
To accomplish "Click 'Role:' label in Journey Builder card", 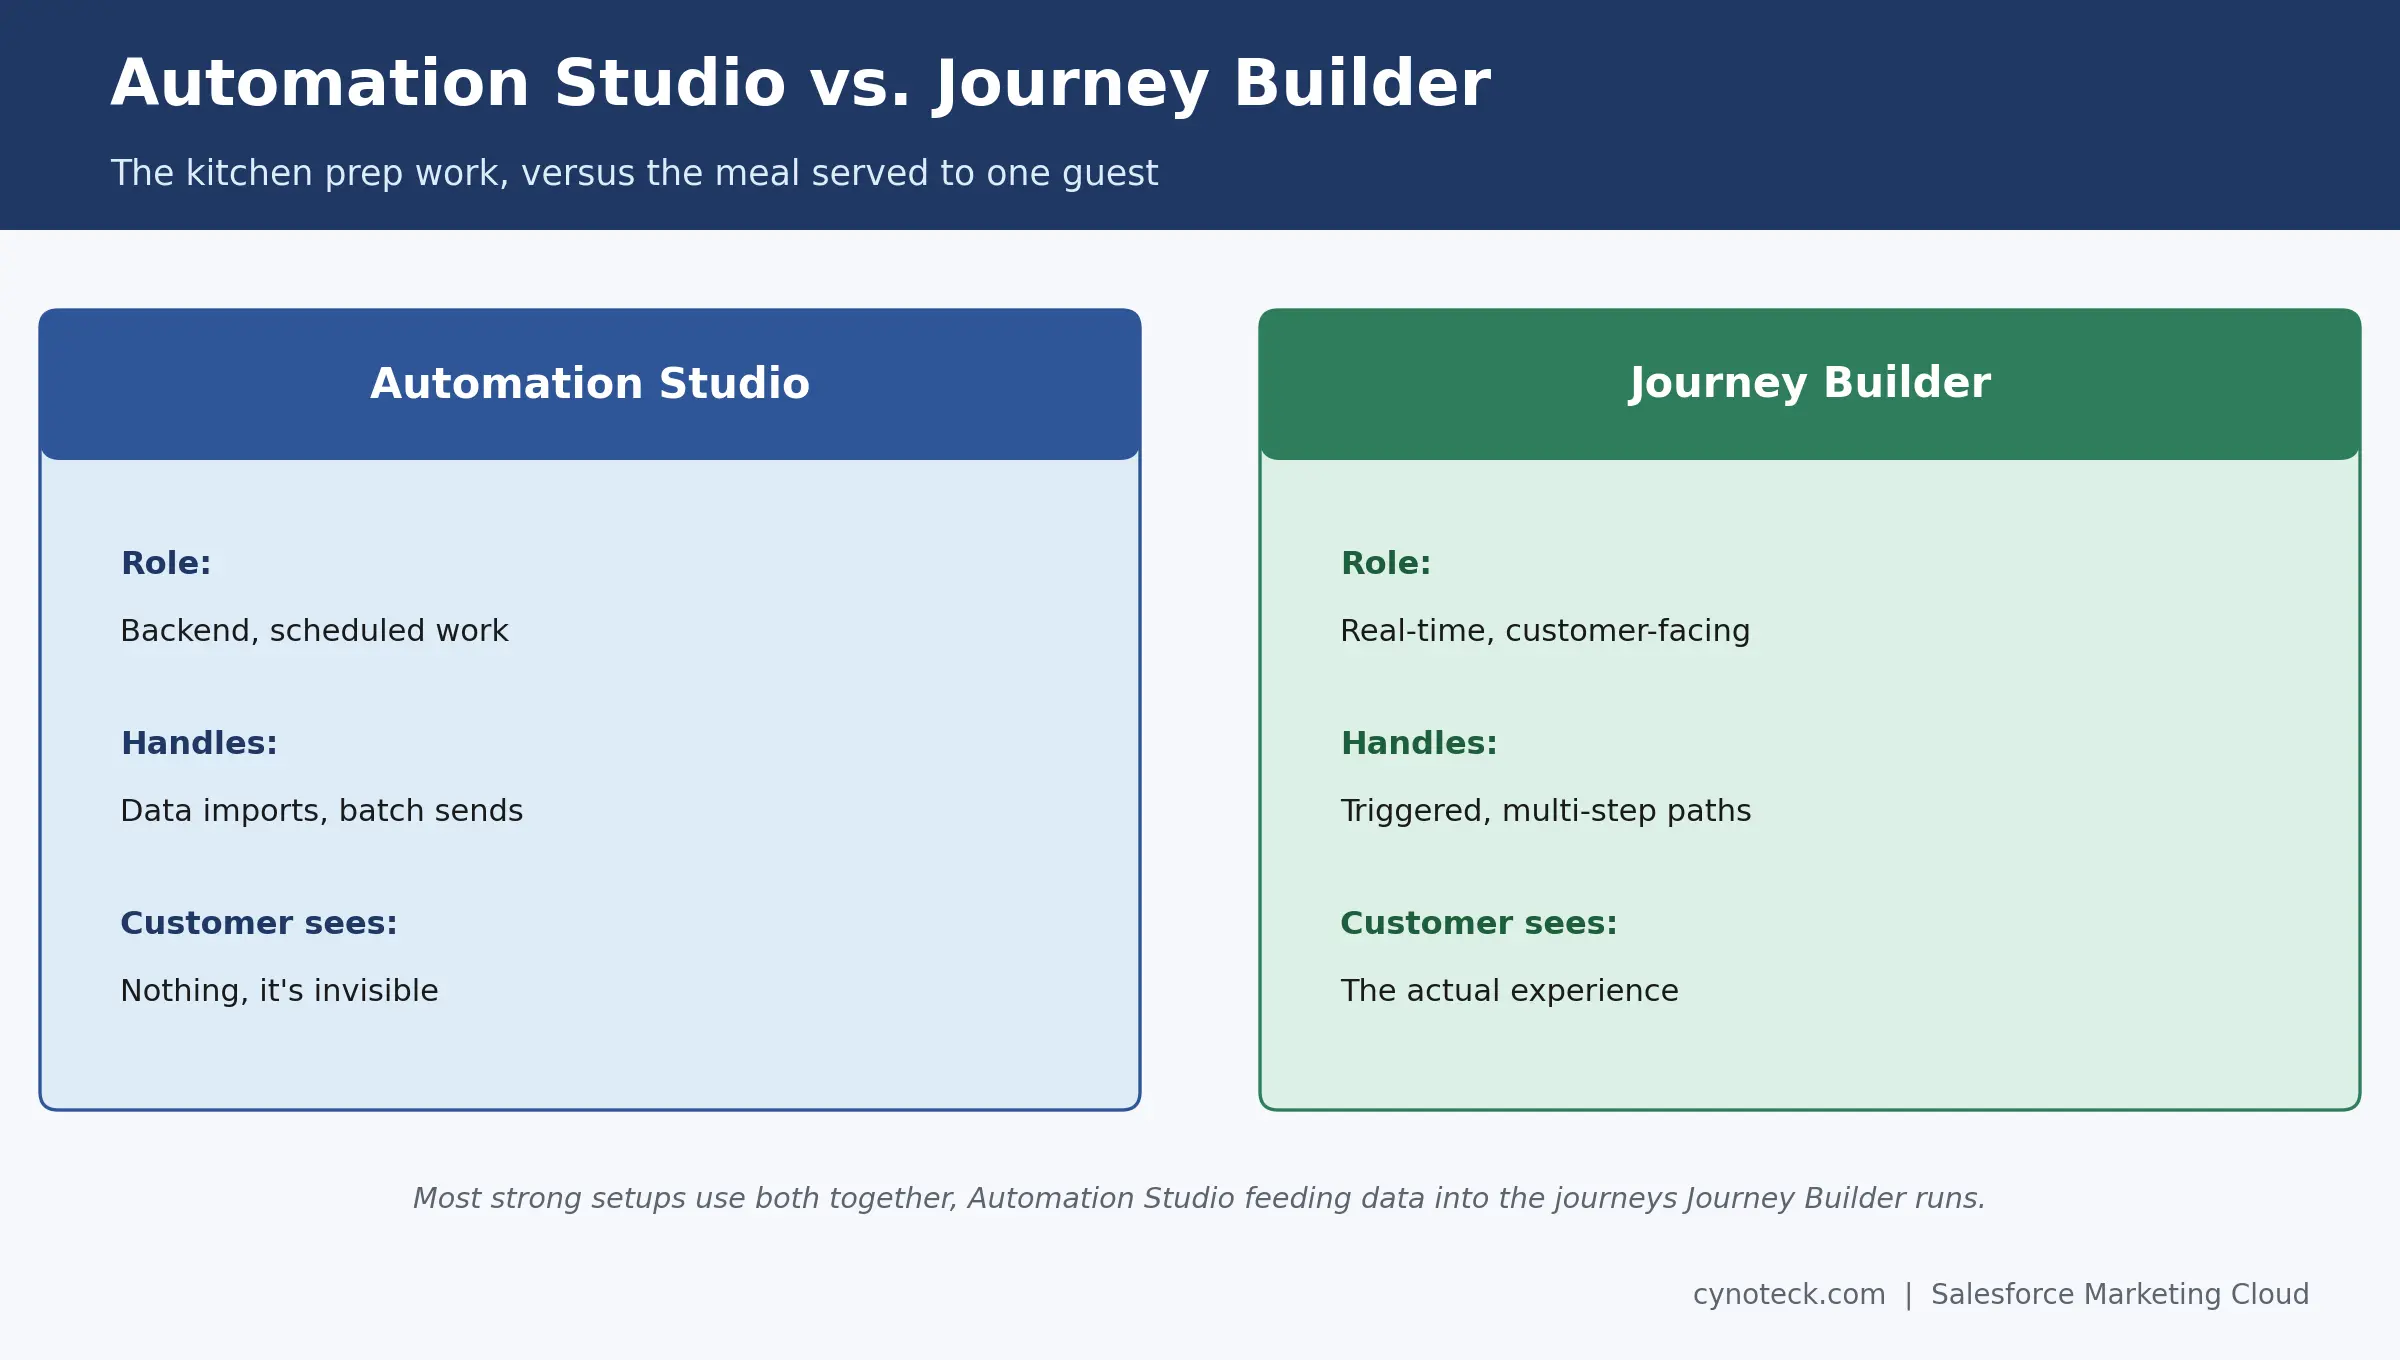I will [1386, 563].
